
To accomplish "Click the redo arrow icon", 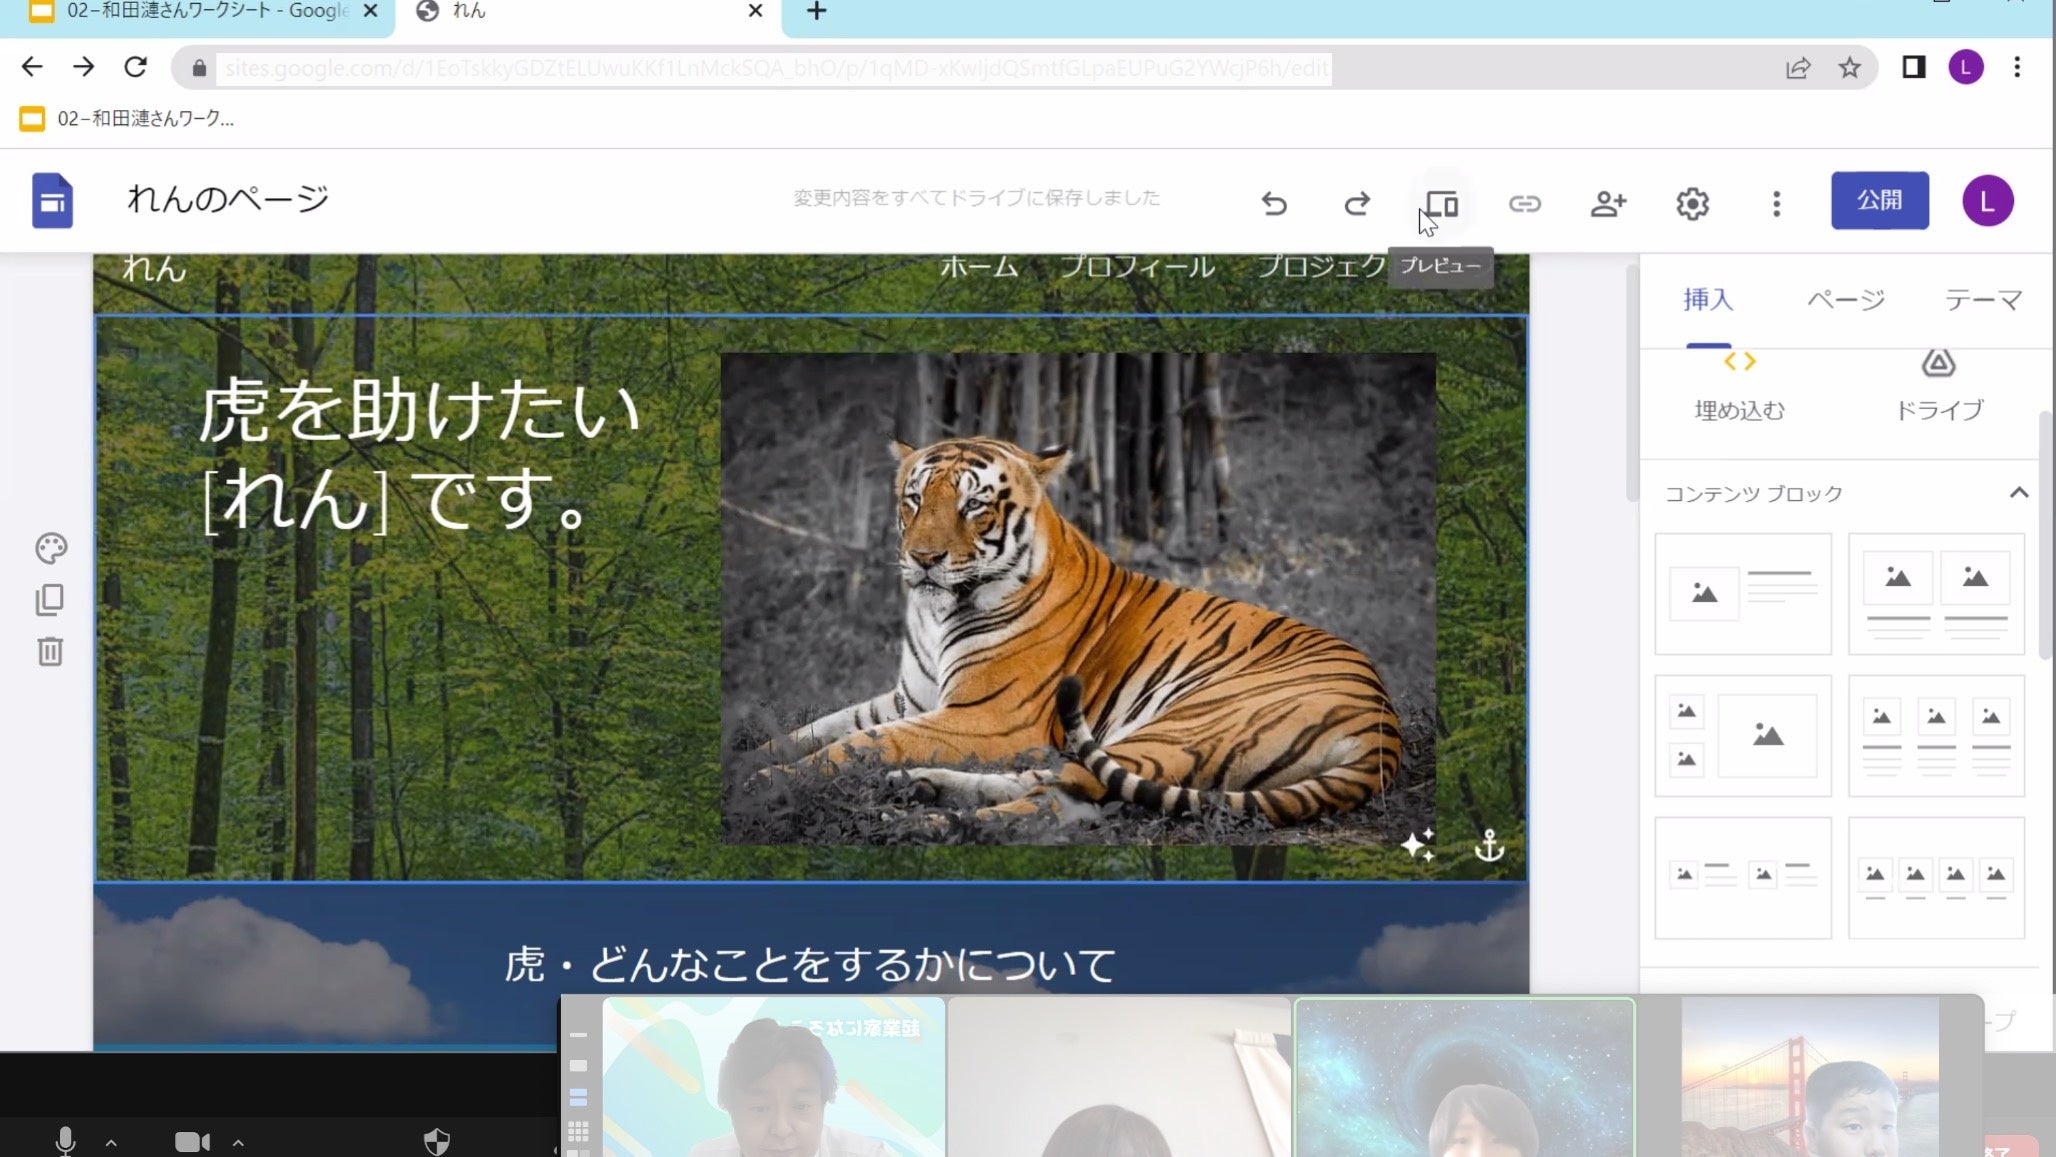I will tap(1356, 204).
